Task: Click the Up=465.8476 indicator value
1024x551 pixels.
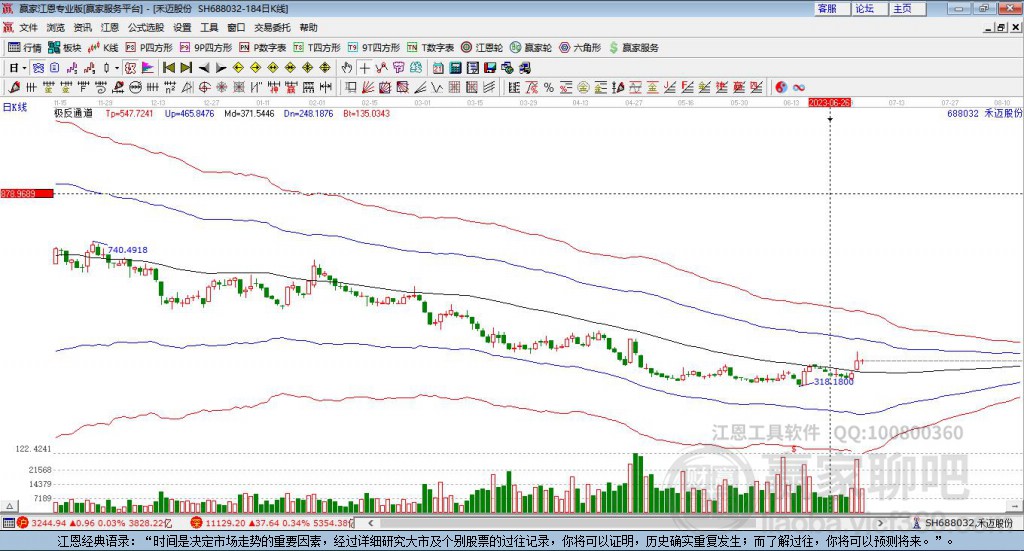Action: pyautogui.click(x=189, y=114)
